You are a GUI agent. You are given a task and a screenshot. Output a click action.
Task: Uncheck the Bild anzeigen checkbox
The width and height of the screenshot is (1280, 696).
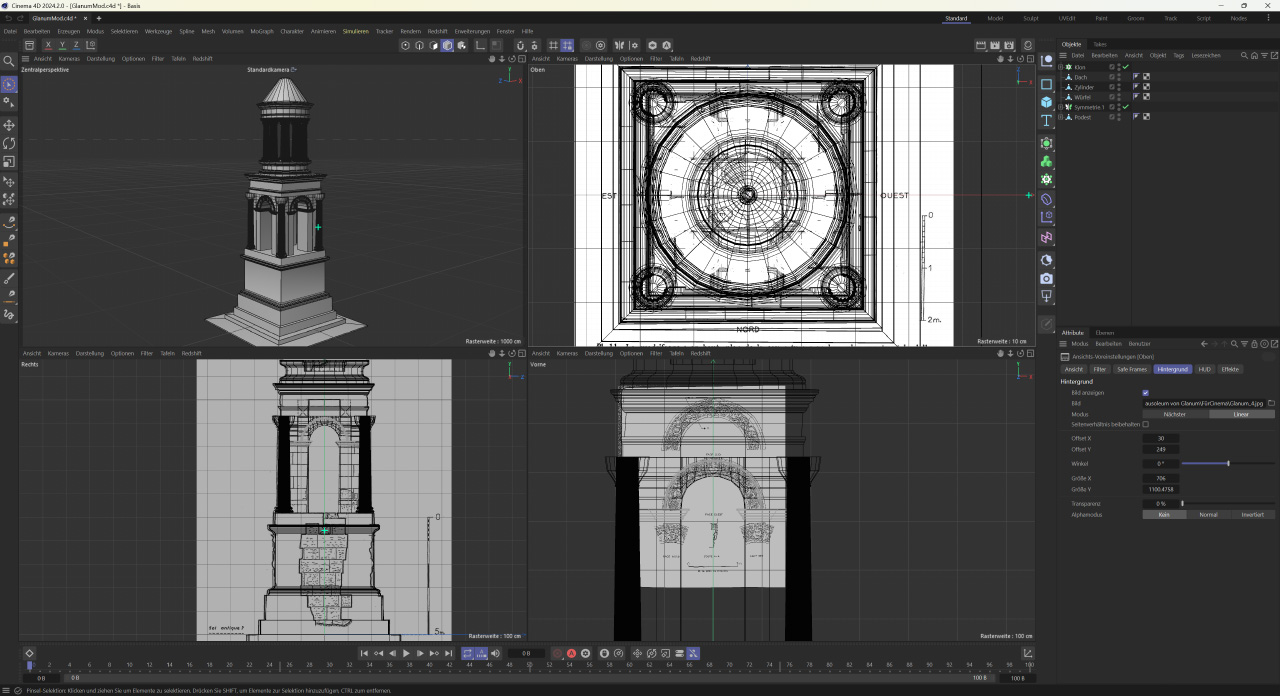tap(1145, 393)
